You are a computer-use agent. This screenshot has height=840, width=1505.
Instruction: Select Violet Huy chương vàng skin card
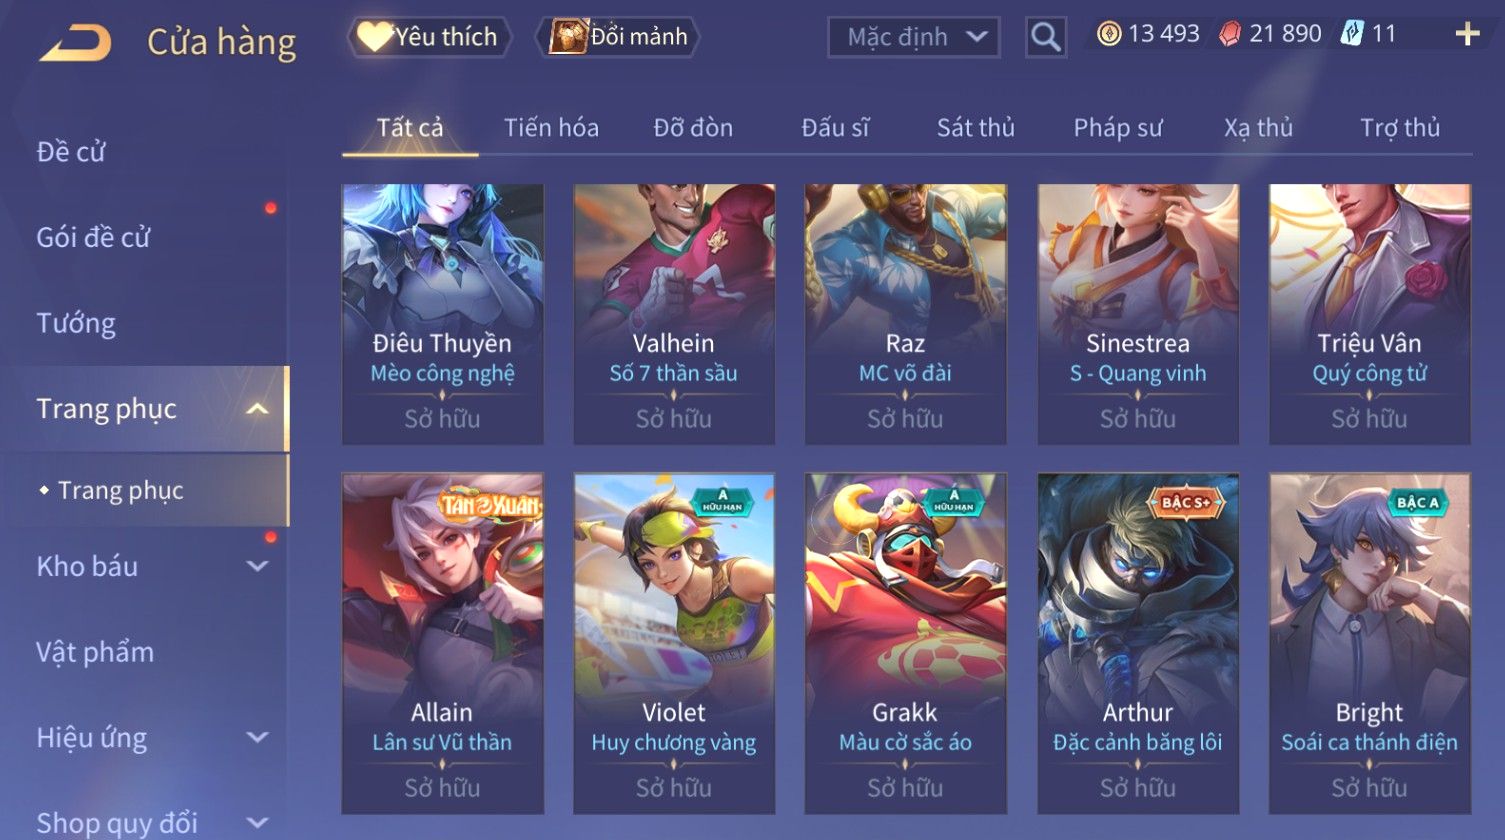point(674,643)
